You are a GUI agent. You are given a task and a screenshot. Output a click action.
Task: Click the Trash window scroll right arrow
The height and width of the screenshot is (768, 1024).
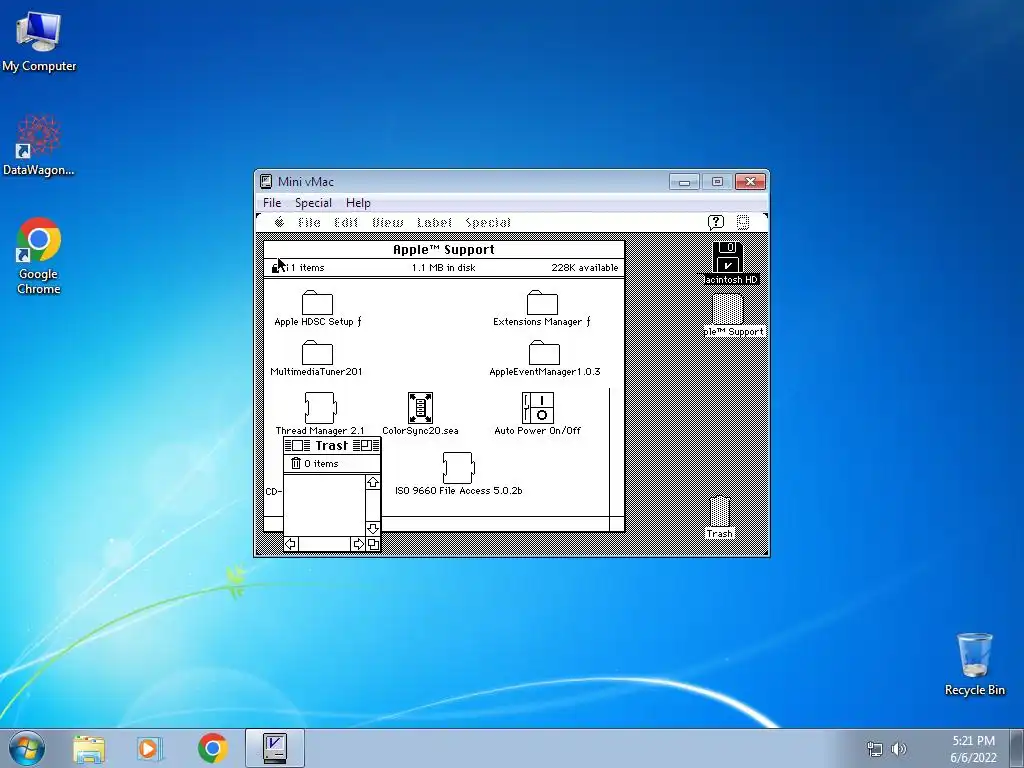358,544
